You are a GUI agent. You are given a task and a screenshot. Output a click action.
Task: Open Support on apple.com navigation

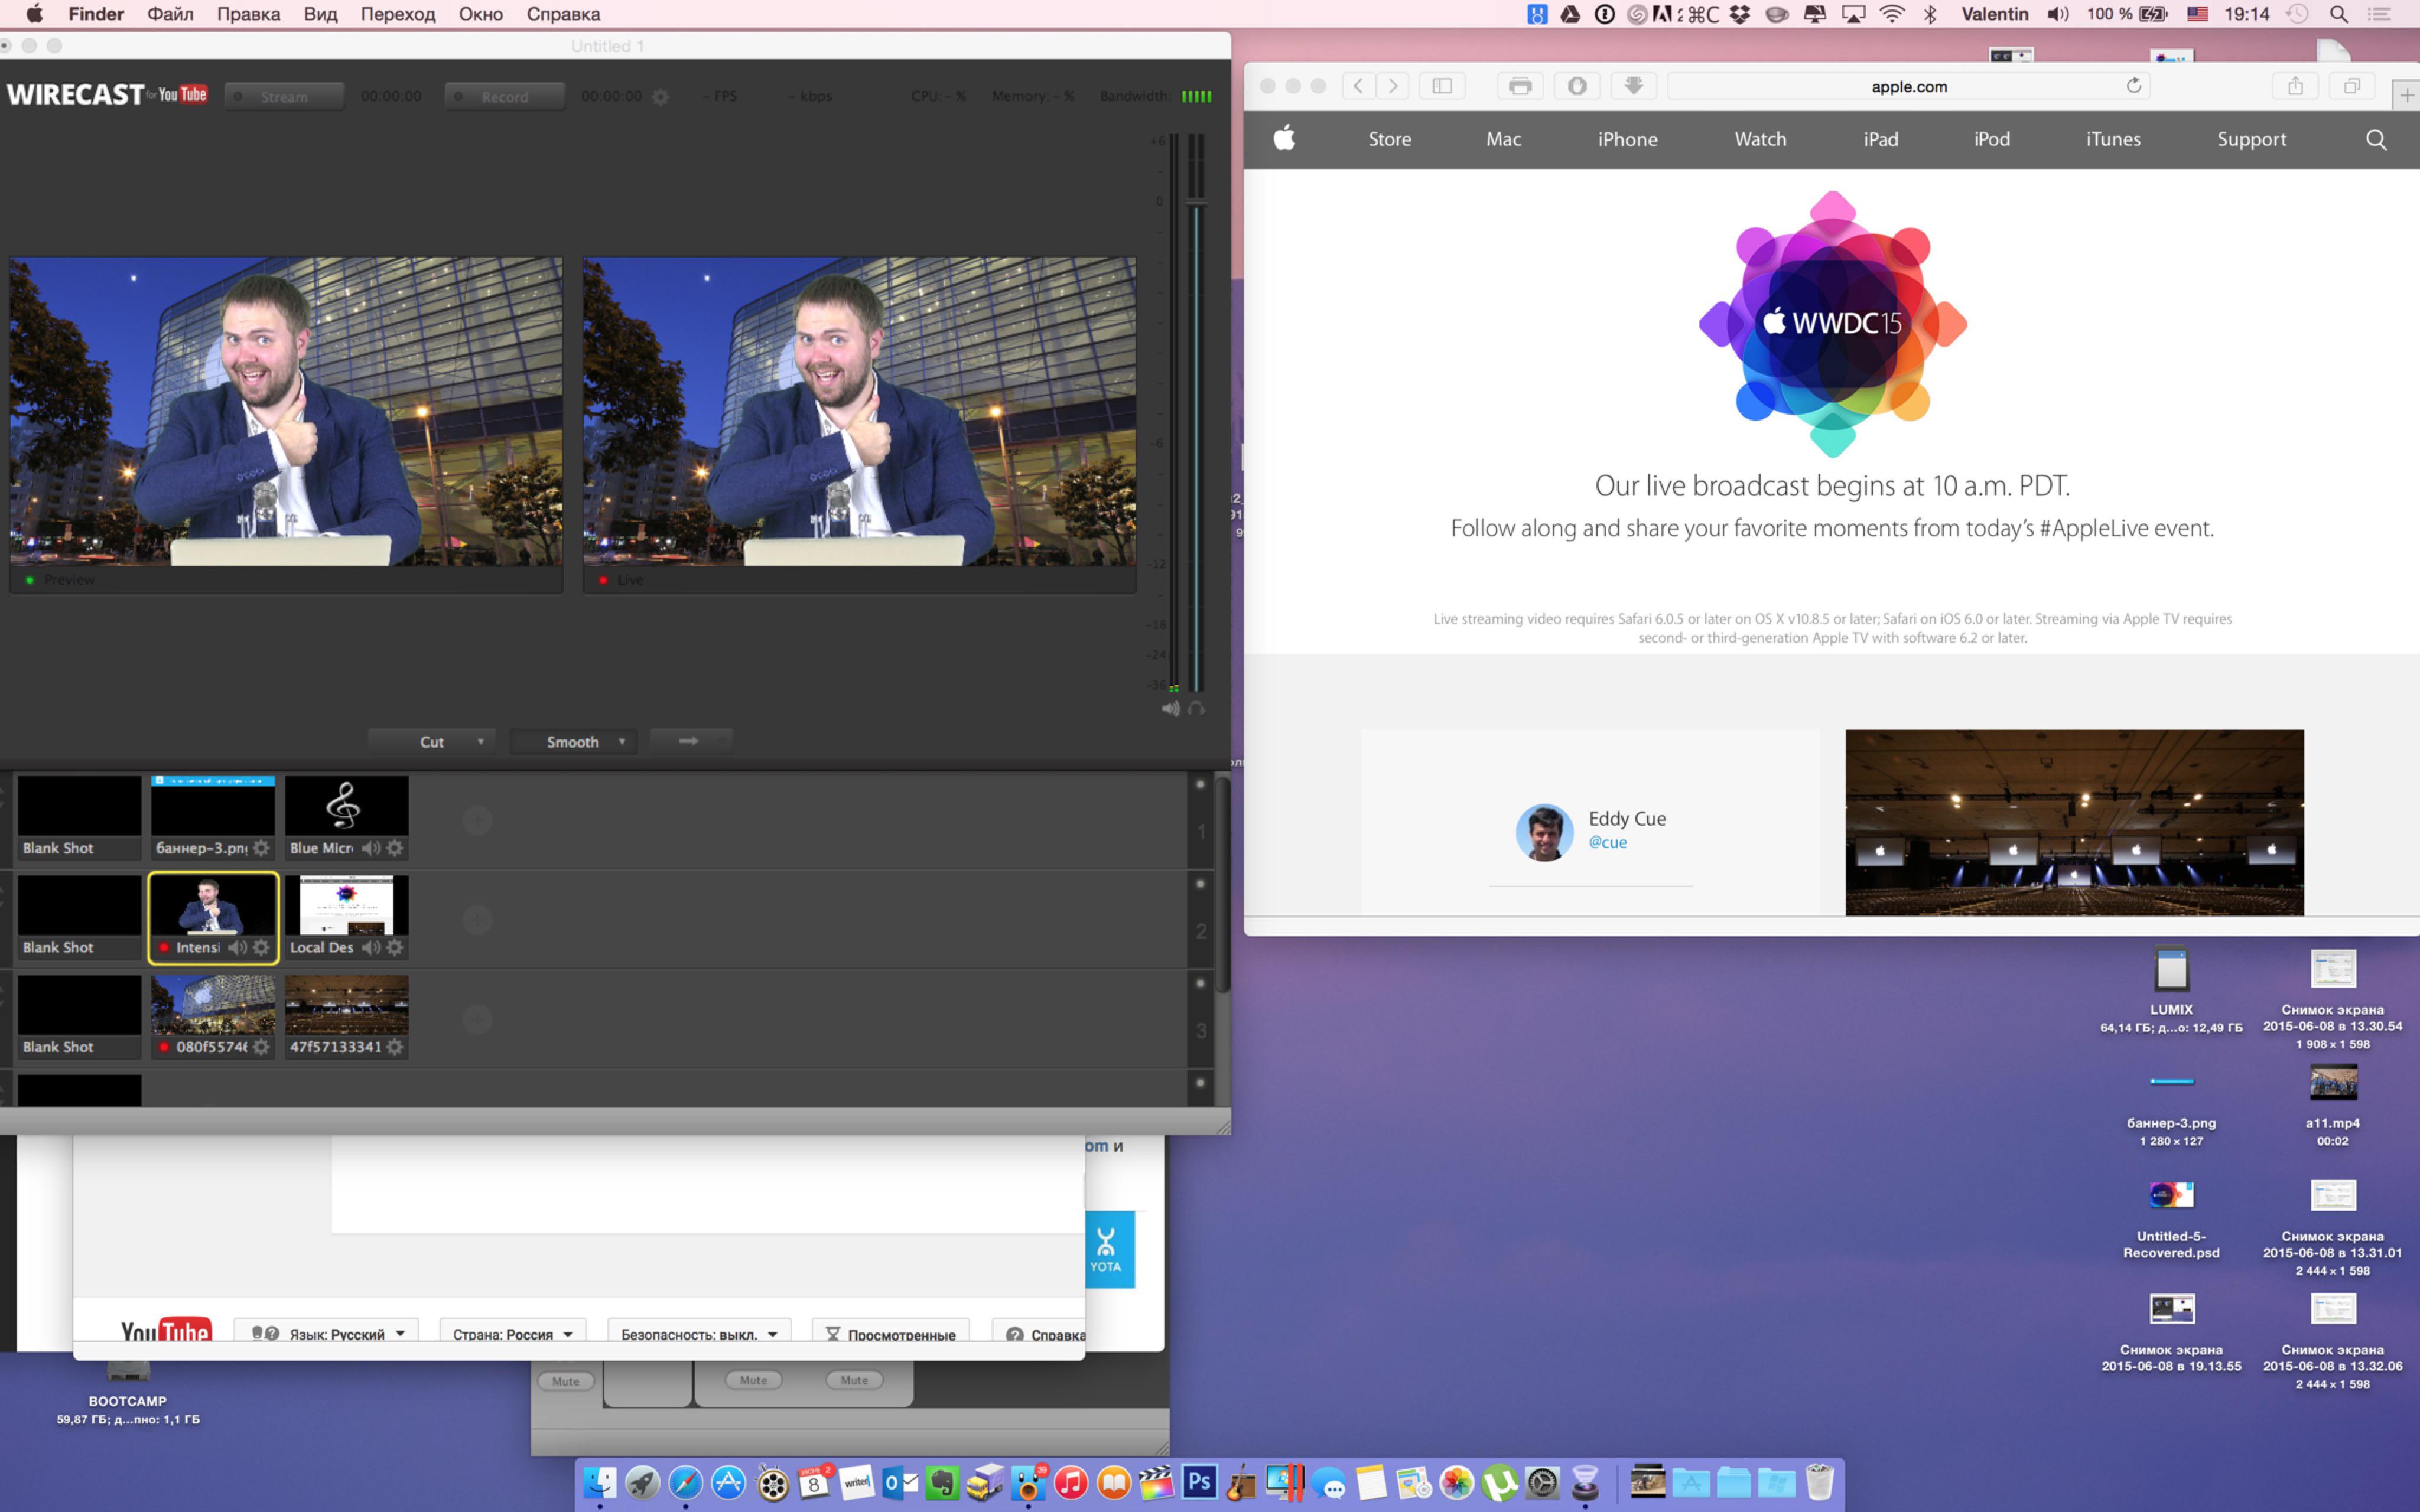(2251, 139)
